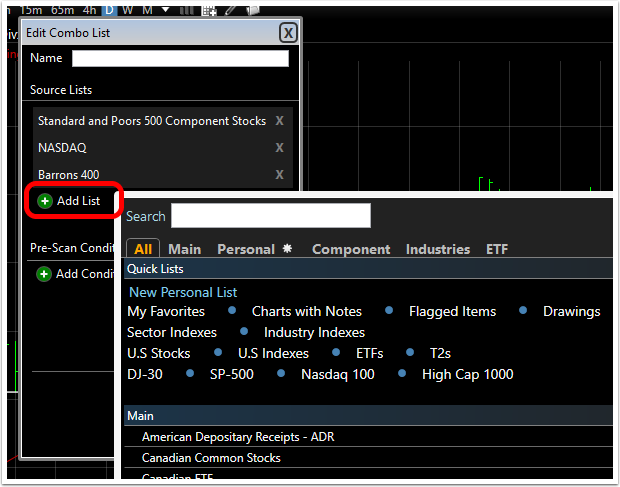The height and width of the screenshot is (487, 620).
Task: Open the time frame dropdown arrow
Action: click(x=165, y=10)
